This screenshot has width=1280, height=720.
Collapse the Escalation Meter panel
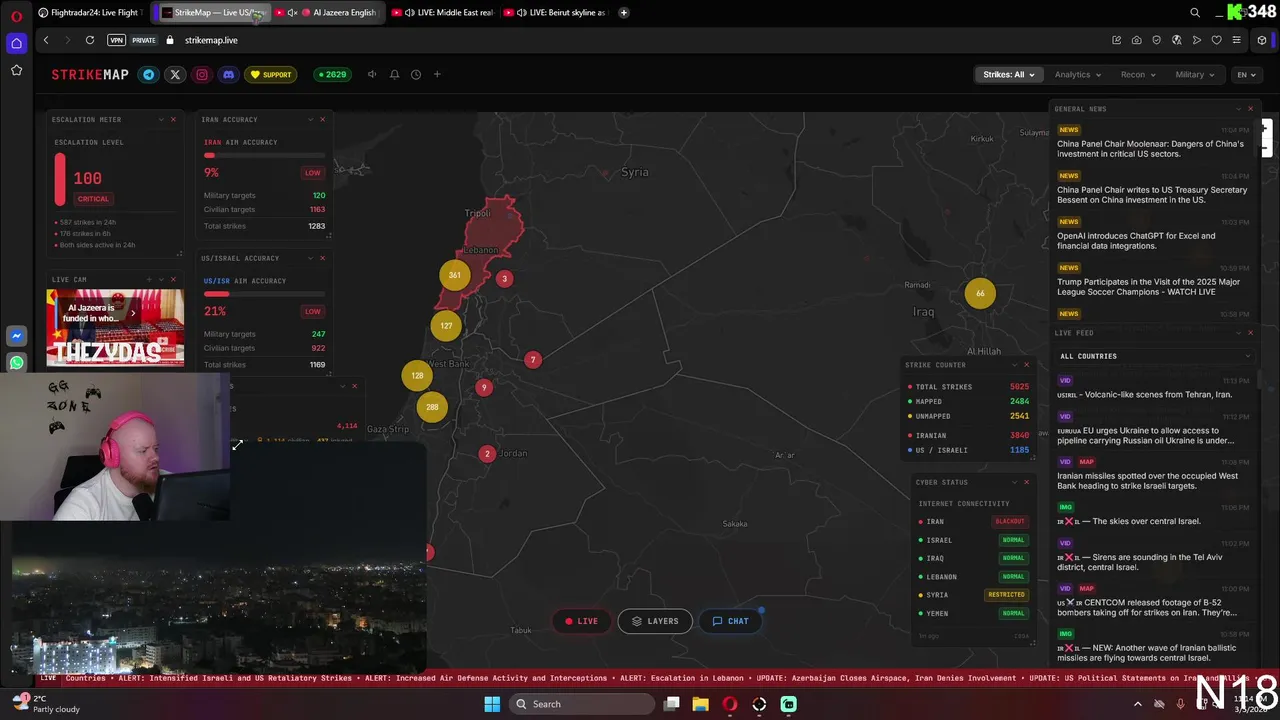point(161,119)
